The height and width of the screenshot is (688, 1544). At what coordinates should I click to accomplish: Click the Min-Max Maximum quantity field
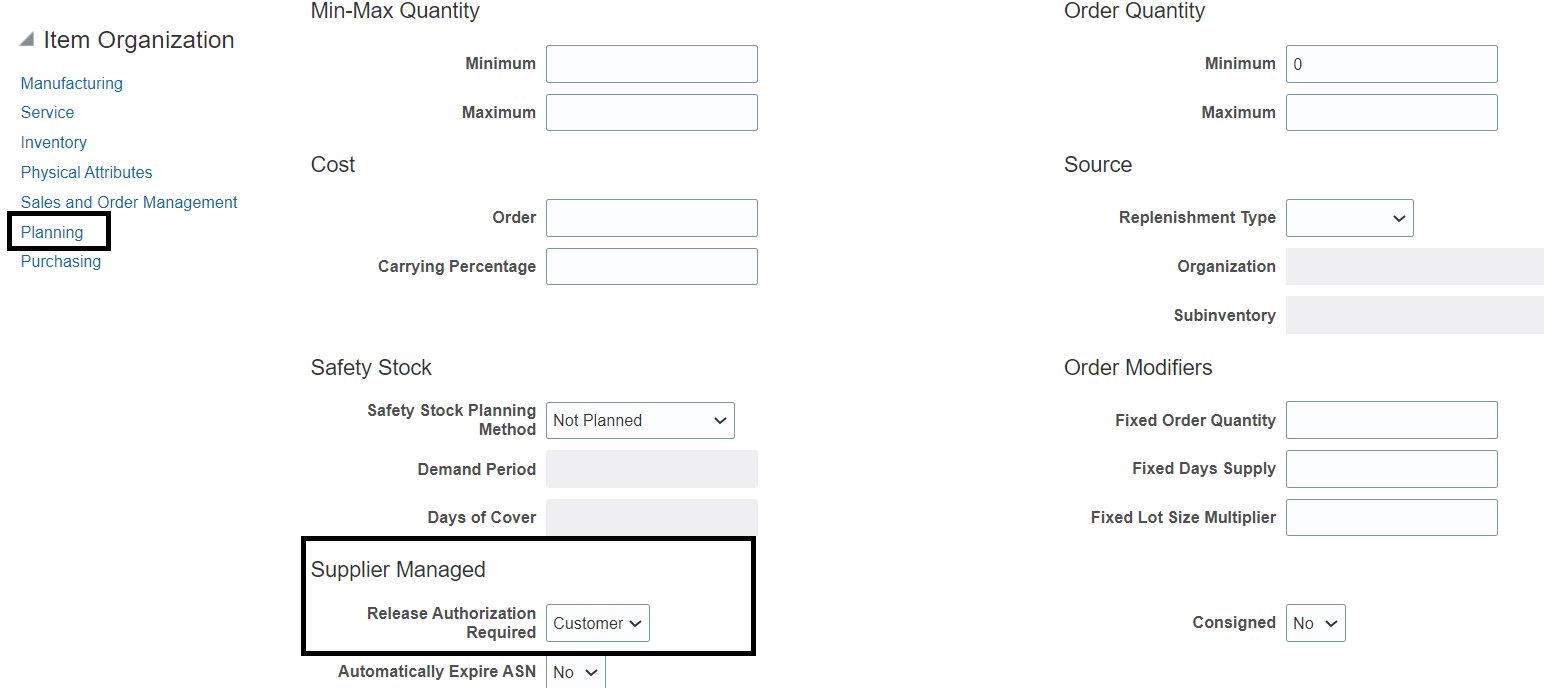pos(651,112)
